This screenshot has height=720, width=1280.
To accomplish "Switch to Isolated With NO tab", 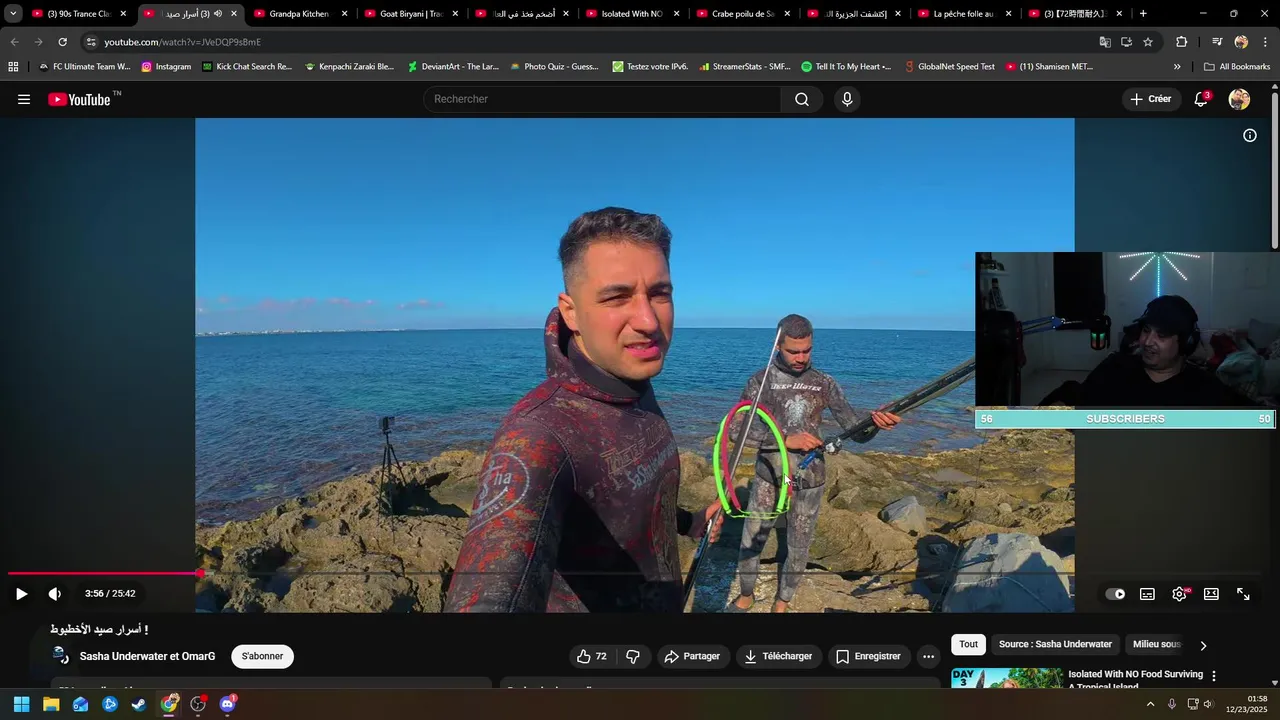I will pos(632,14).
